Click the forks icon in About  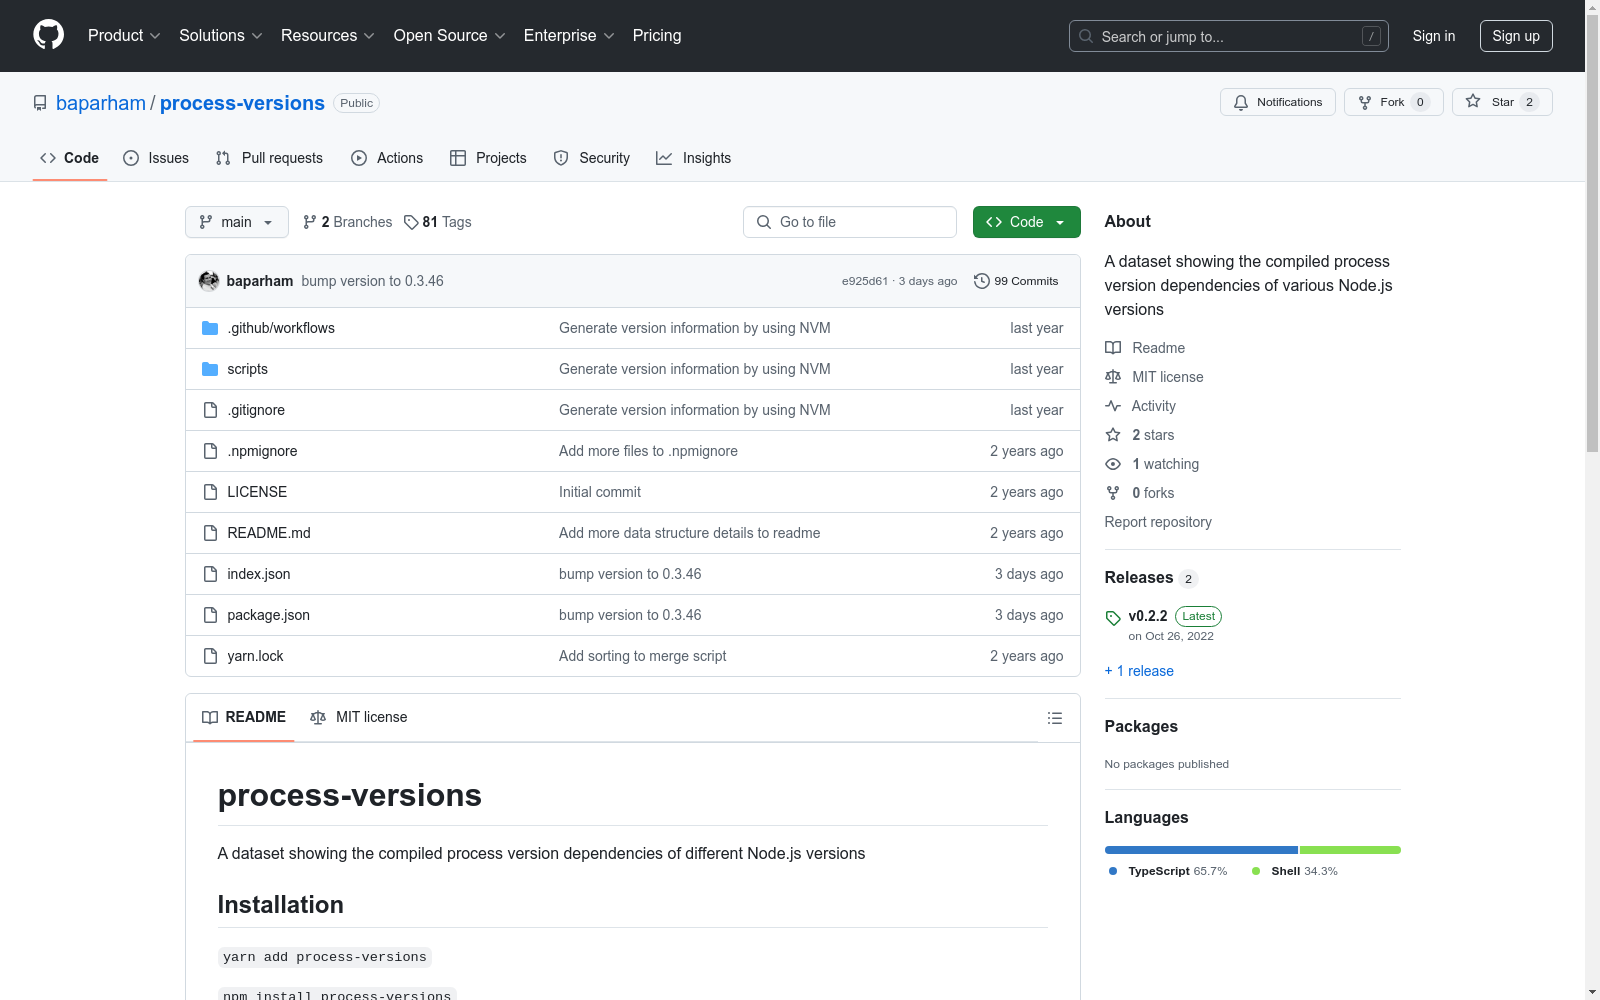[x=1113, y=493]
